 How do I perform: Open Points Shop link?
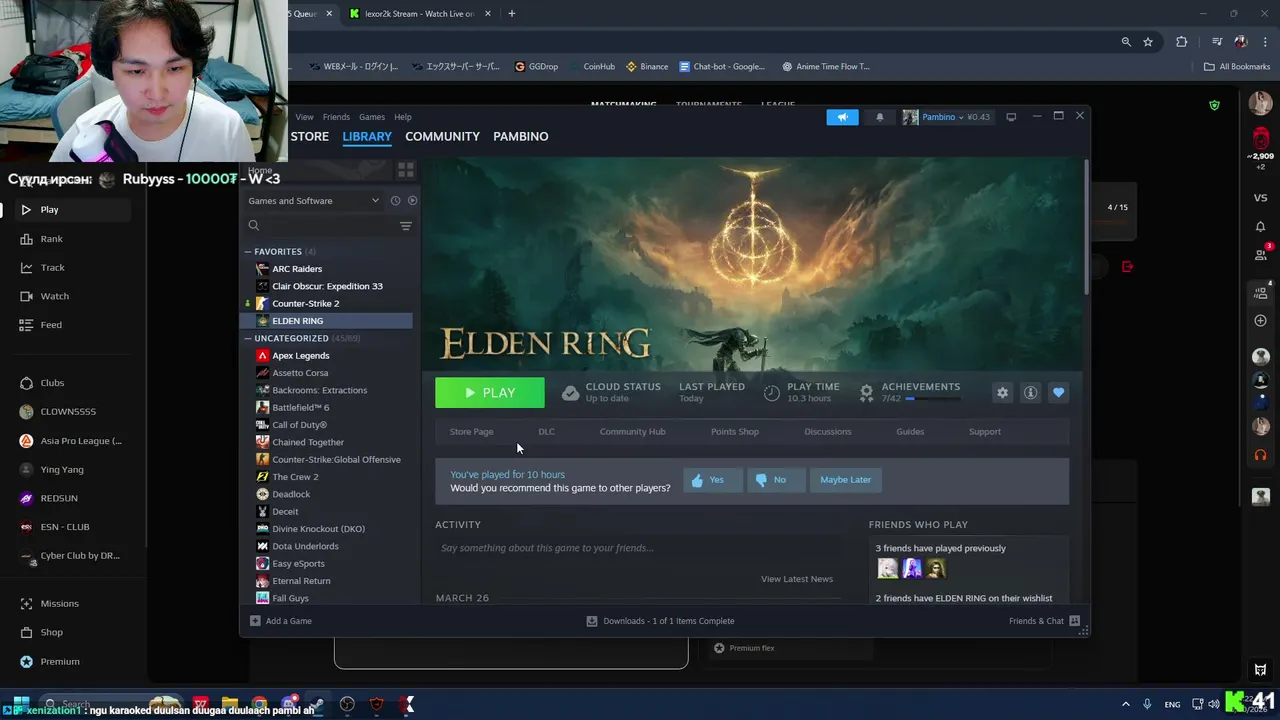click(735, 432)
